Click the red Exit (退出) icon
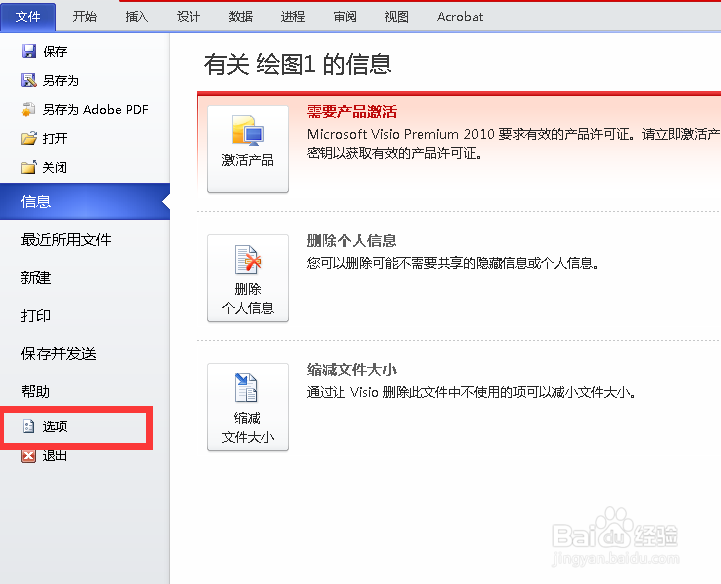The image size is (721, 584). [x=29, y=456]
